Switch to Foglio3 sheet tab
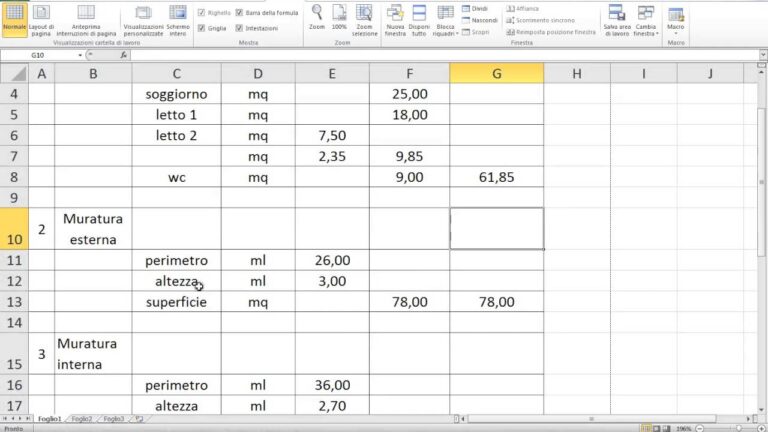 coord(114,419)
